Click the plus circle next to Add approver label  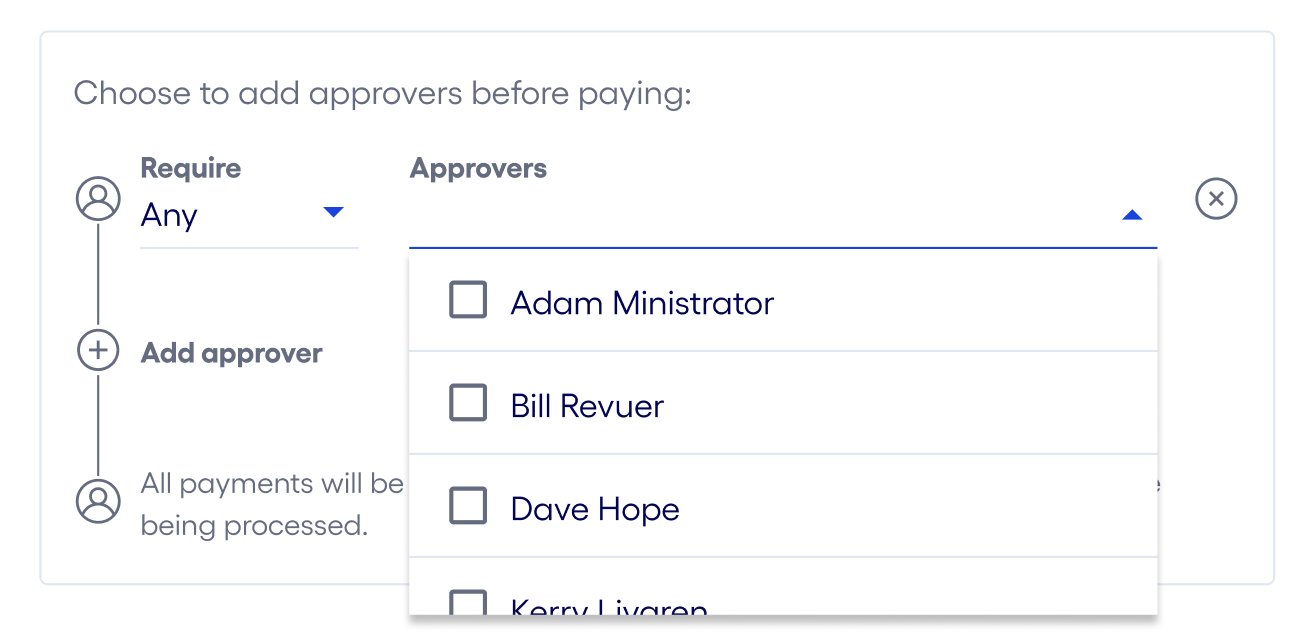point(97,351)
